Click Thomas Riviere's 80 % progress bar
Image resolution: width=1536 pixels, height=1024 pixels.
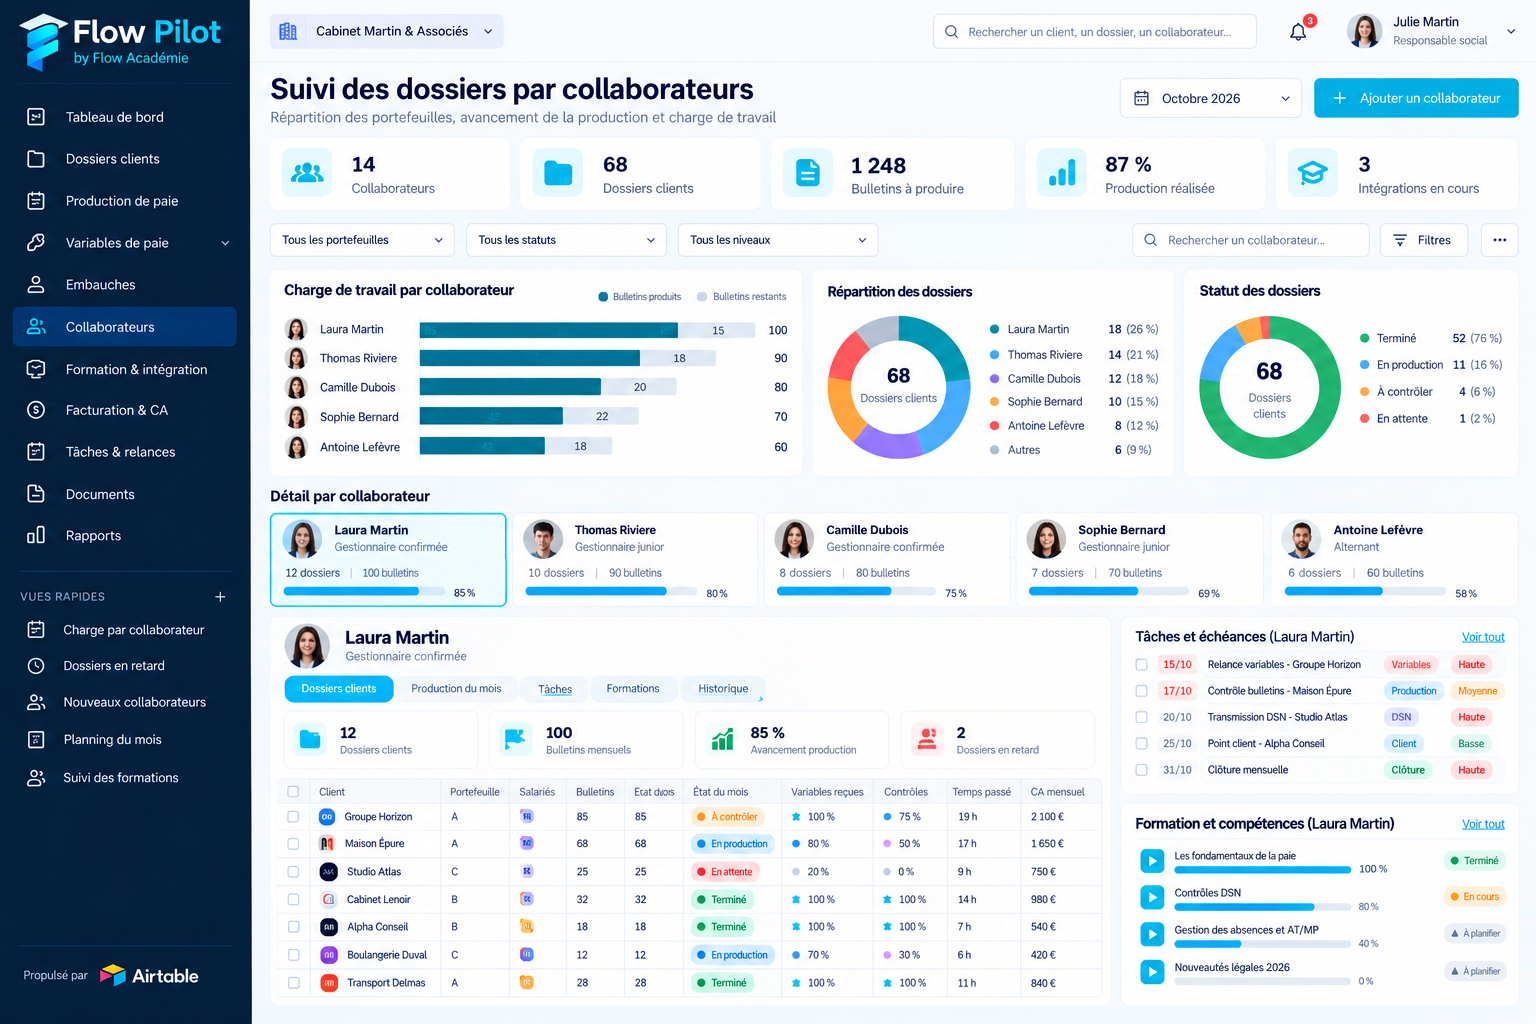point(611,592)
